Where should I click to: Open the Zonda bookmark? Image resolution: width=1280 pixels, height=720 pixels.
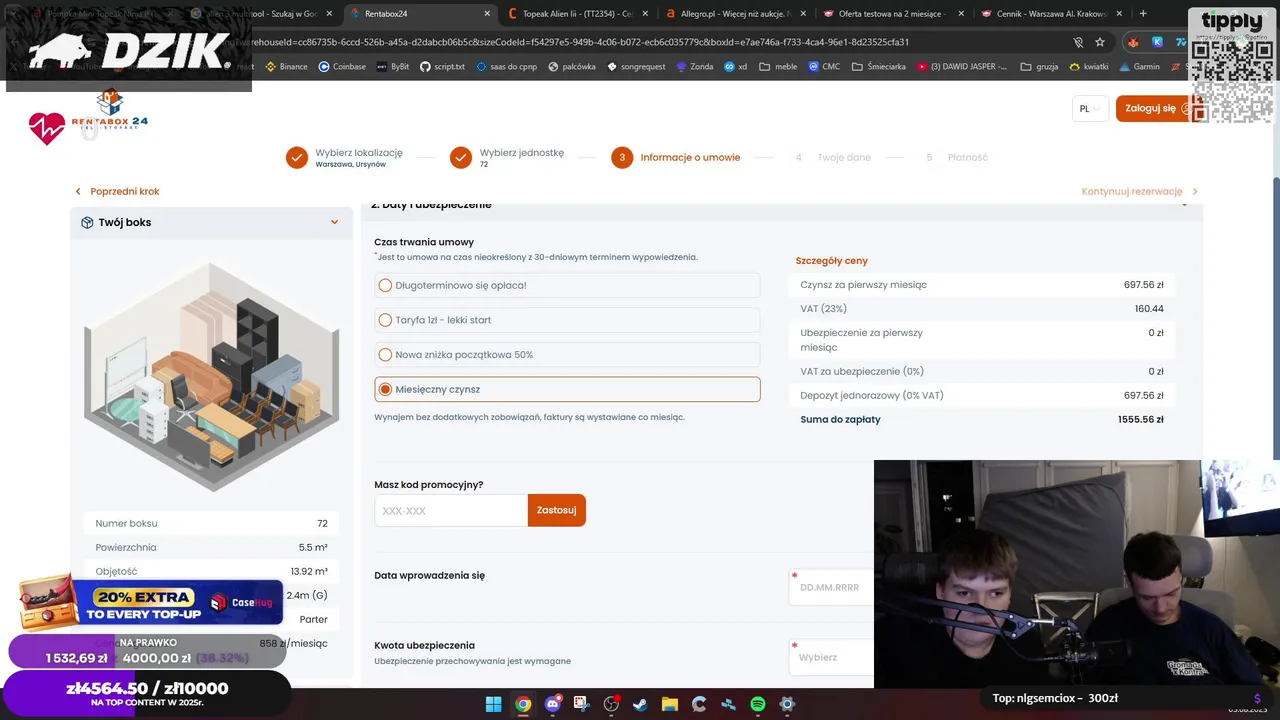695,67
